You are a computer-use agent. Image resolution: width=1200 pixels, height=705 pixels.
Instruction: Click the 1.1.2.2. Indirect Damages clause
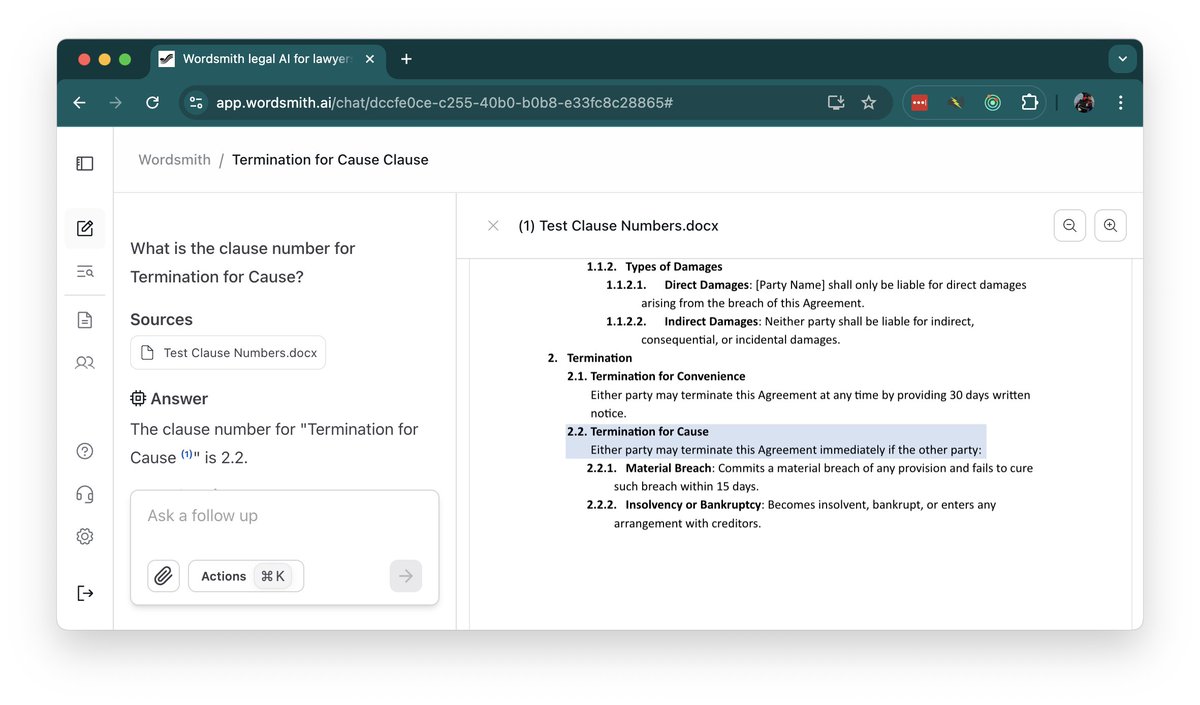coord(790,331)
